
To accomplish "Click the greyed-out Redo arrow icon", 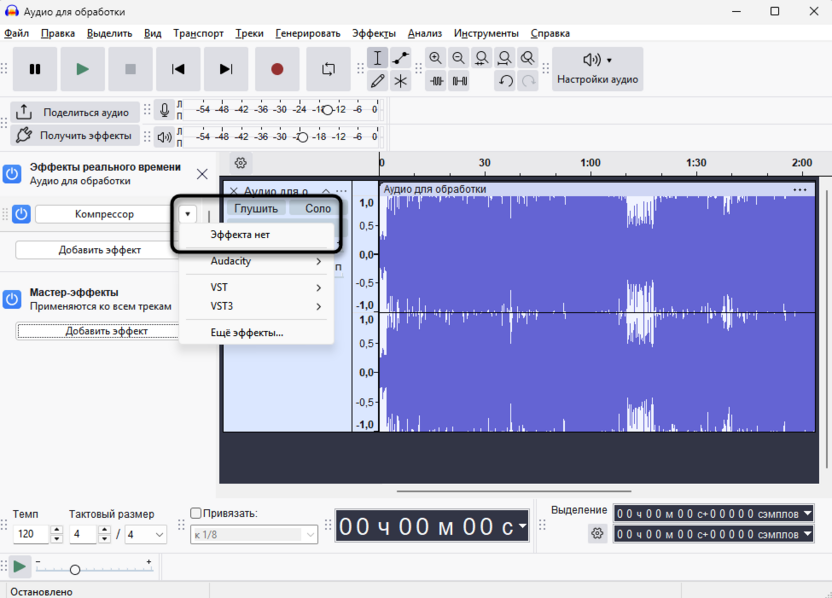I will (528, 81).
